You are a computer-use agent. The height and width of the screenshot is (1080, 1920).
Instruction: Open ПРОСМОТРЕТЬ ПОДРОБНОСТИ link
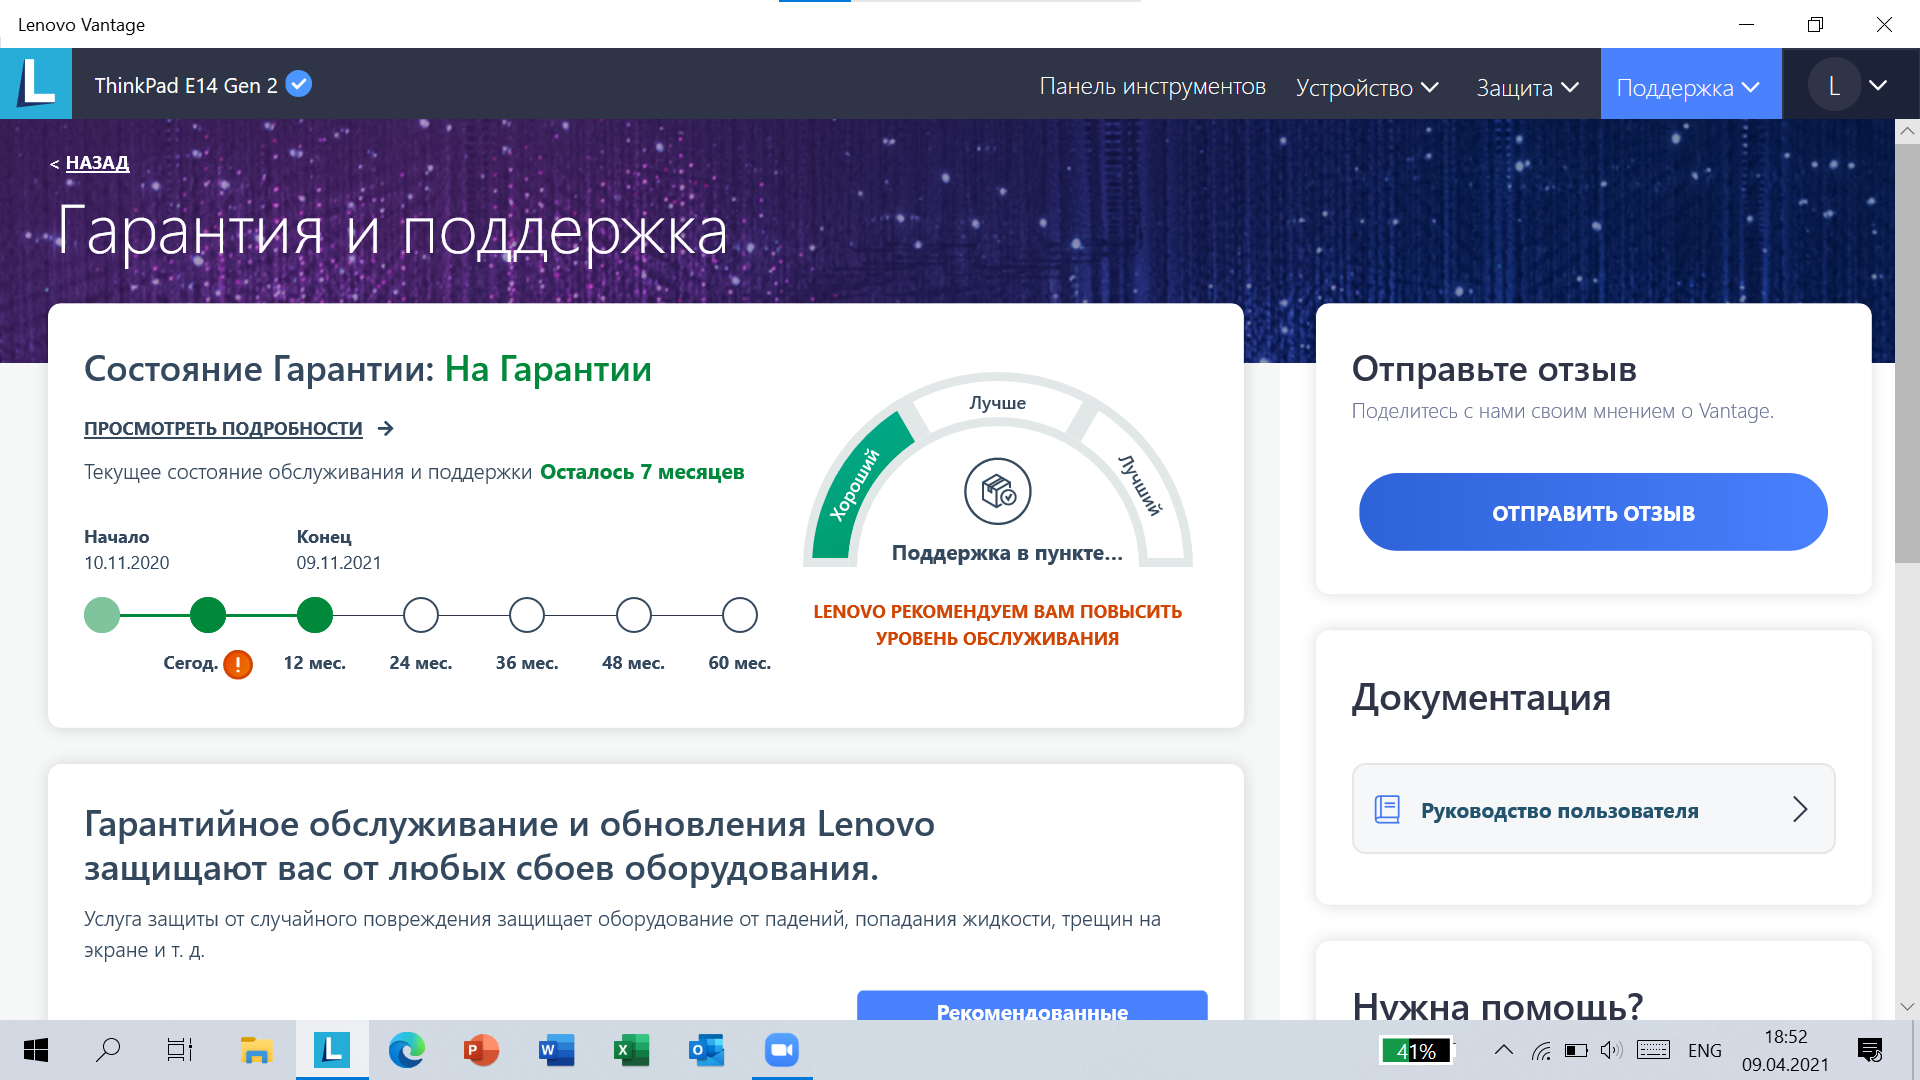[x=223, y=429]
